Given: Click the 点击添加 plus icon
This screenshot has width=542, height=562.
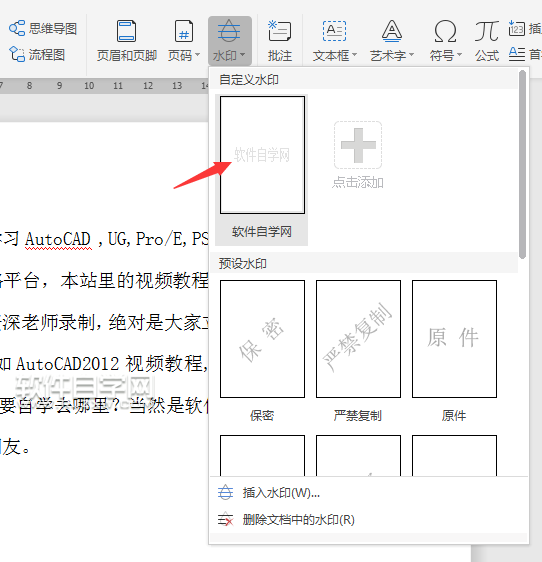Looking at the screenshot, I should coord(358,145).
